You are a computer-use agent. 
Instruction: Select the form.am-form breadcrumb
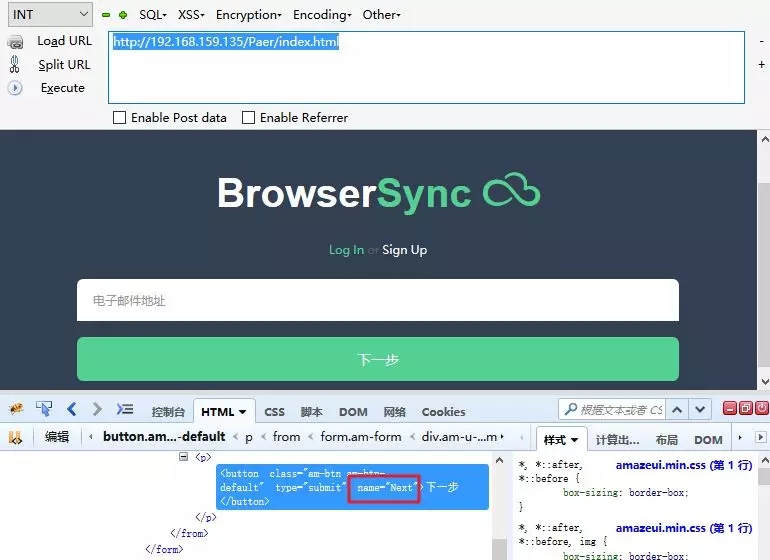point(361,437)
